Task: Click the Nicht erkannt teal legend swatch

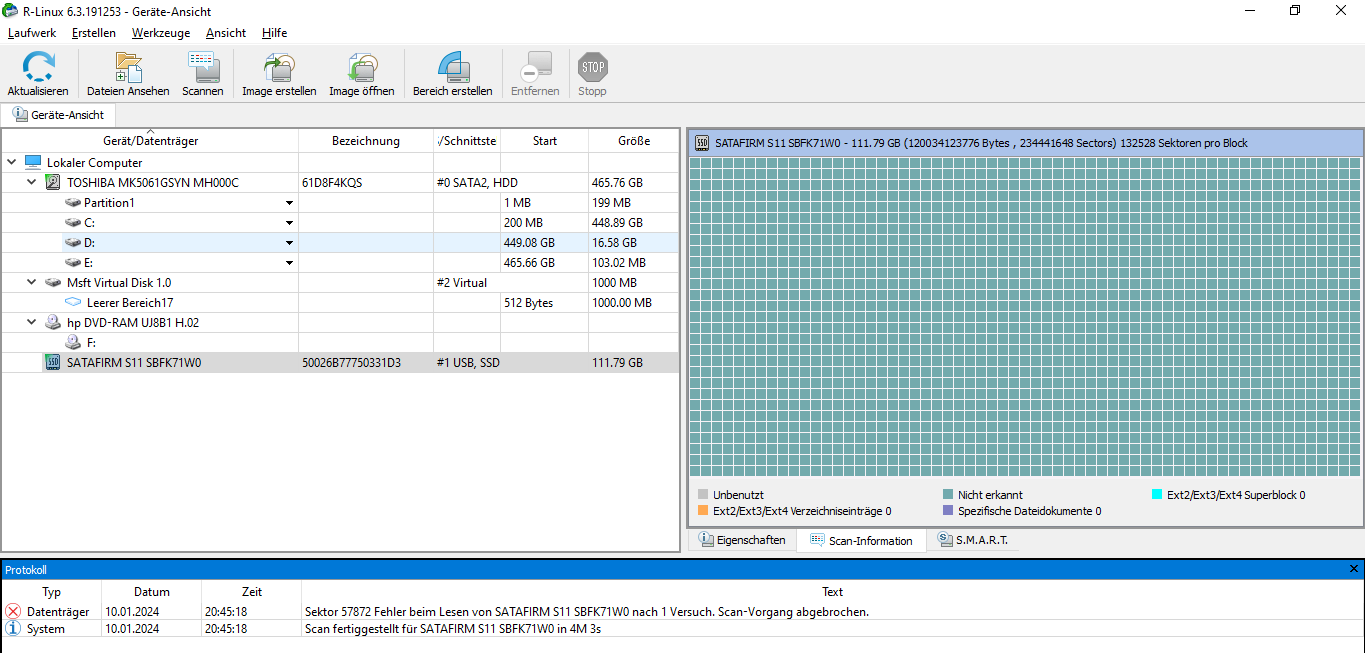Action: tap(948, 494)
